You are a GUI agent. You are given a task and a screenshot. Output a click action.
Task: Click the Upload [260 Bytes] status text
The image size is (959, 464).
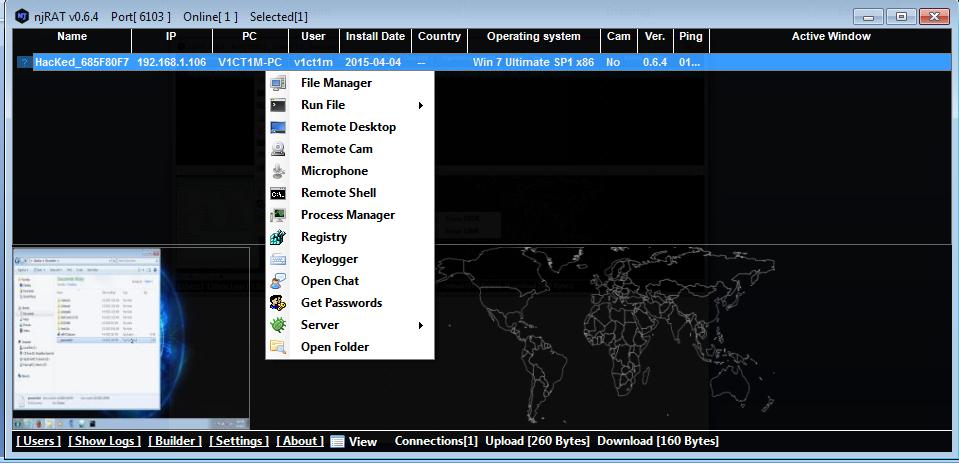(x=538, y=441)
